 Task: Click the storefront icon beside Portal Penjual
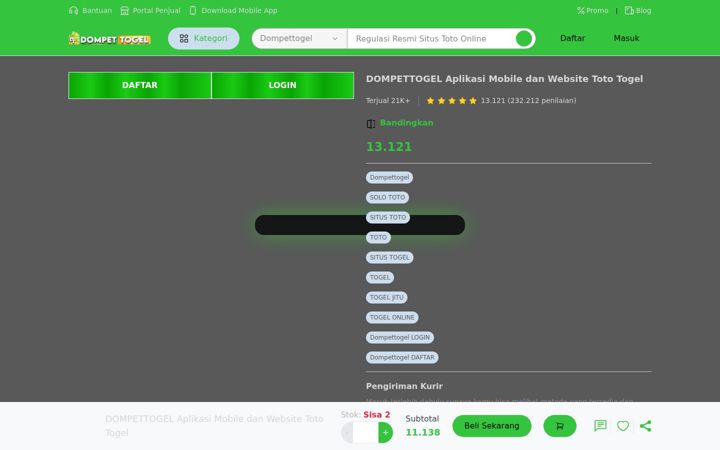coord(124,11)
